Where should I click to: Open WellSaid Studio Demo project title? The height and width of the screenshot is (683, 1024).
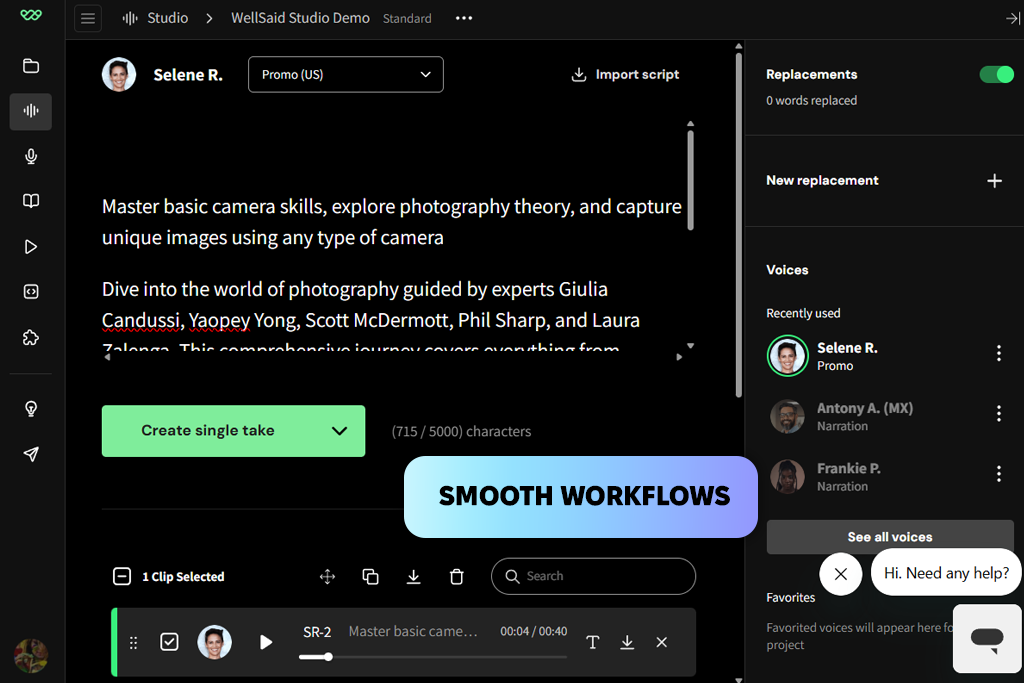click(x=300, y=18)
